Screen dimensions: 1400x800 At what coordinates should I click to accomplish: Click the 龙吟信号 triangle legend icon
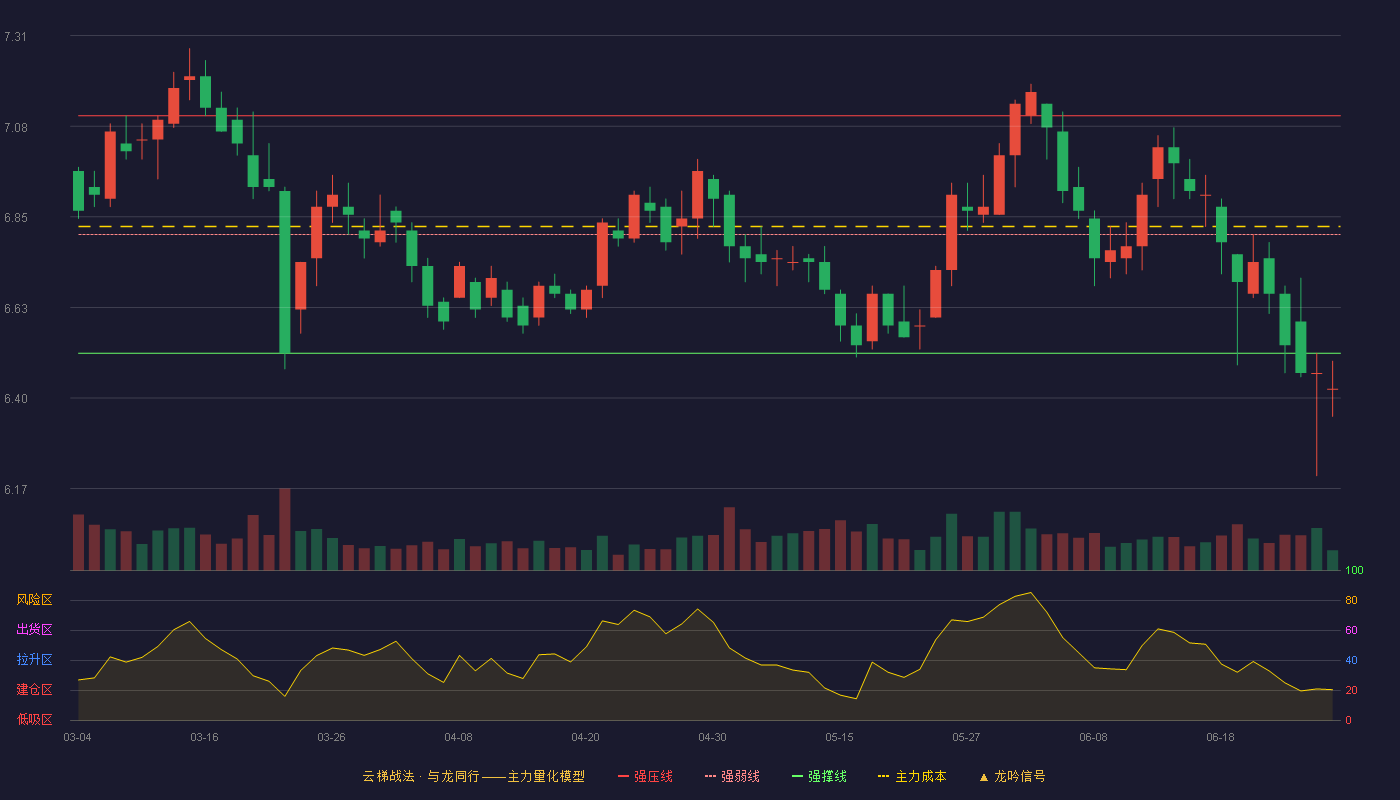point(983,776)
